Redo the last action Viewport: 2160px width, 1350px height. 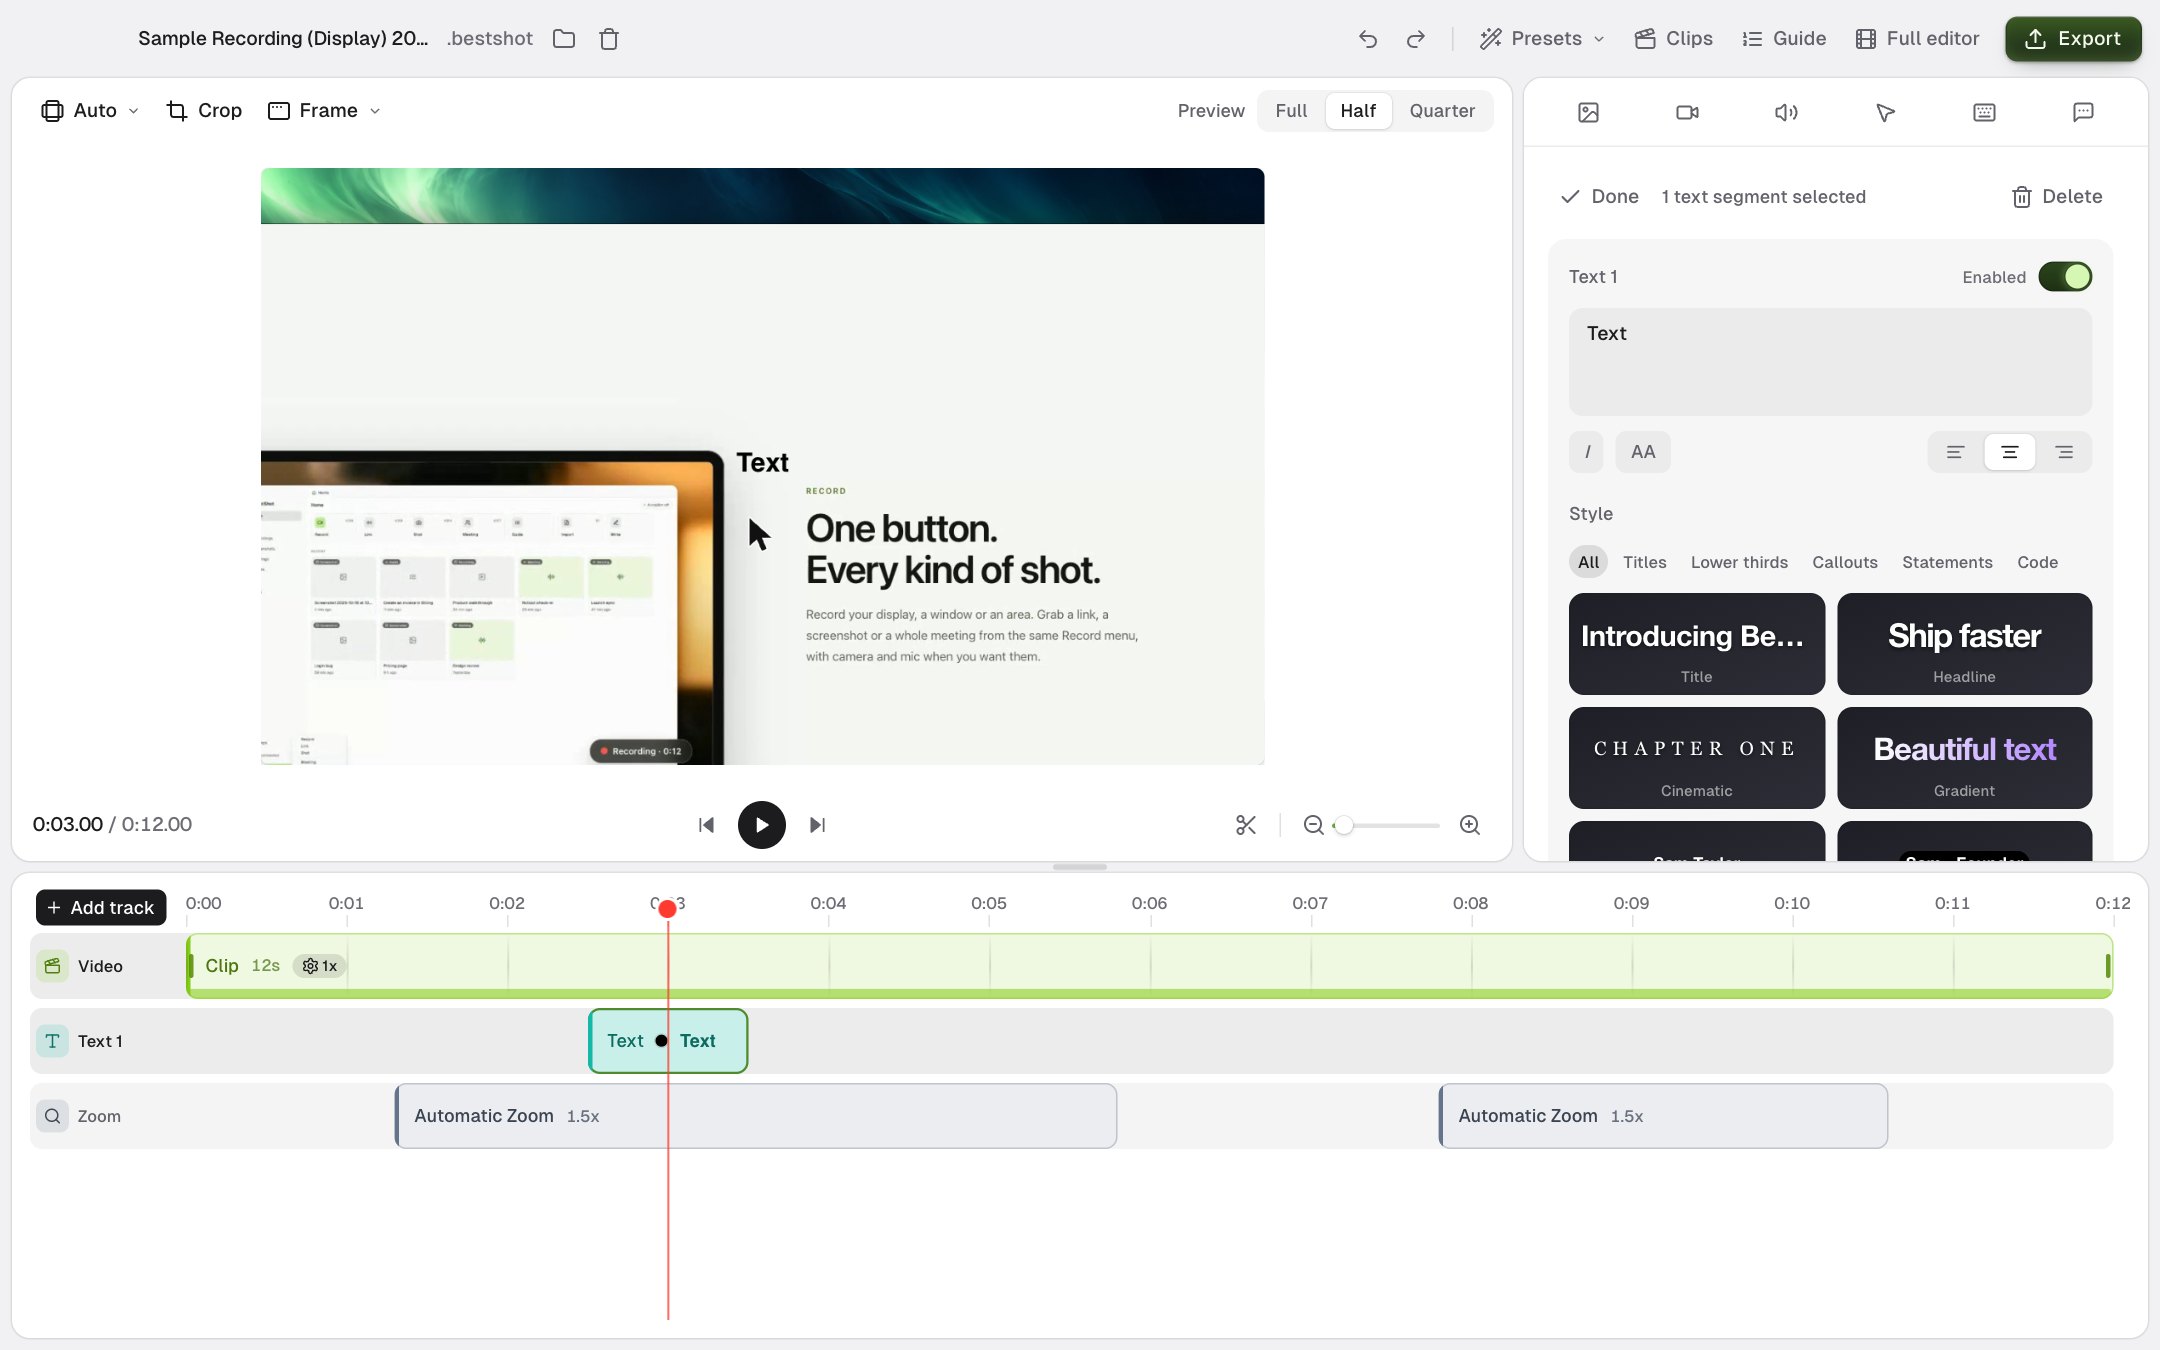(x=1416, y=39)
